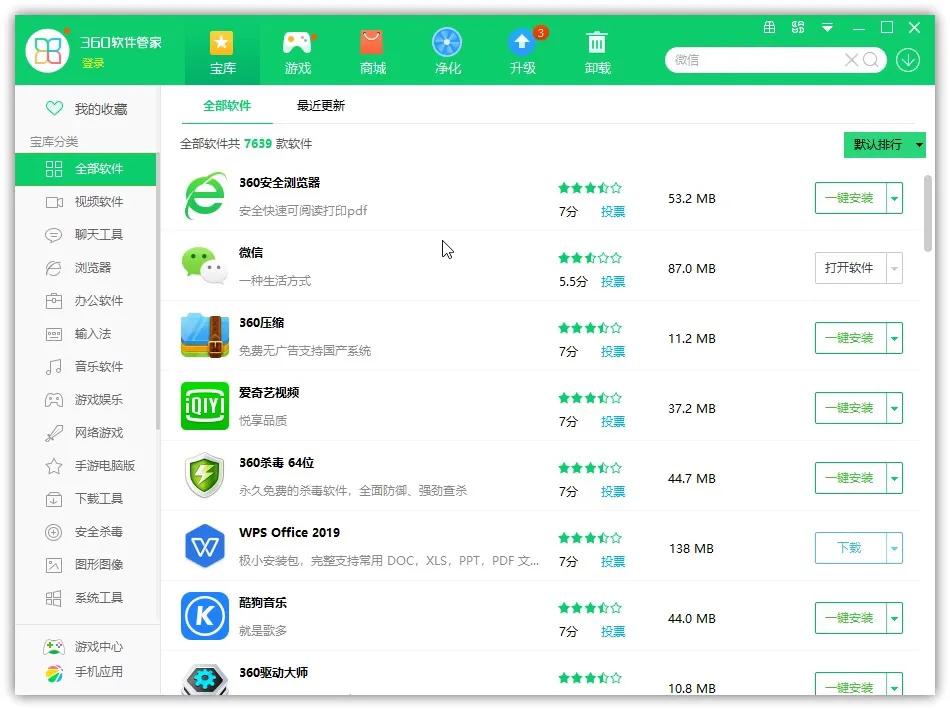Open the 卸载 (Uninstall) trash icon
Viewport: 950px width, 710px height.
coord(597,50)
